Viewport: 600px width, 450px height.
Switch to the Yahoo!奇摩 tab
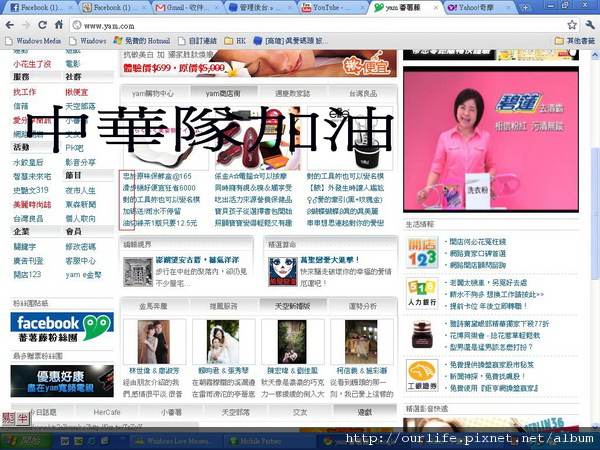[479, 7]
